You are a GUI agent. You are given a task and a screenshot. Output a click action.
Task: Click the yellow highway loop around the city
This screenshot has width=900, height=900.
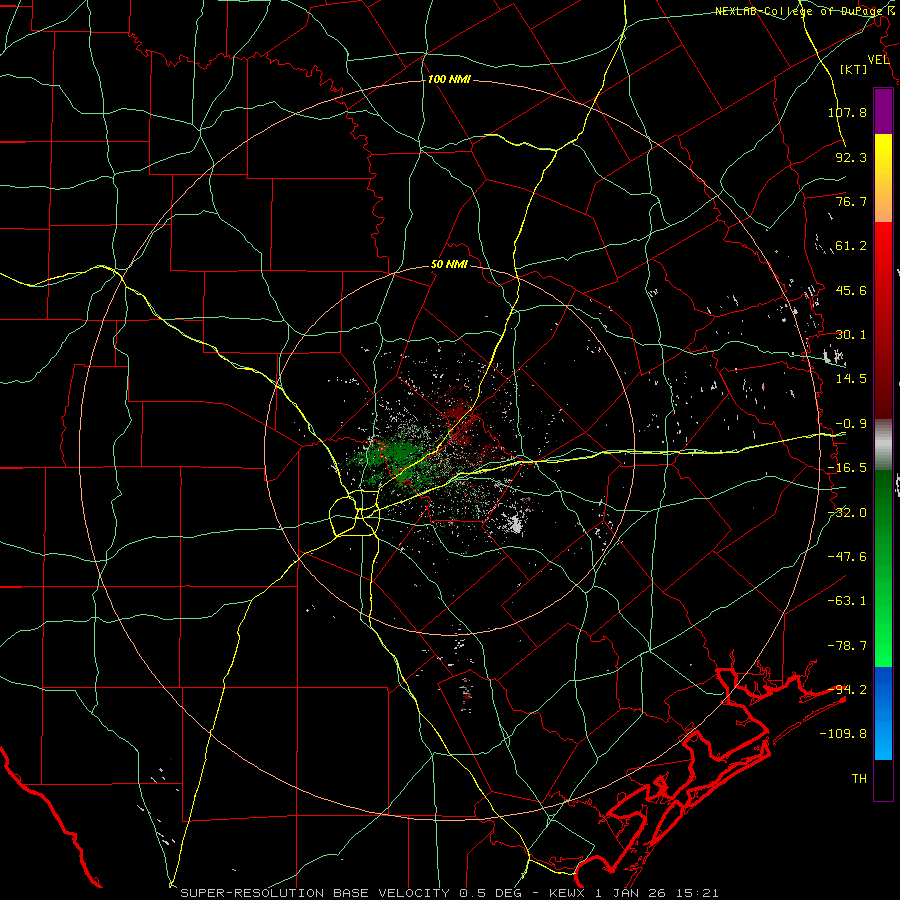coord(355,513)
